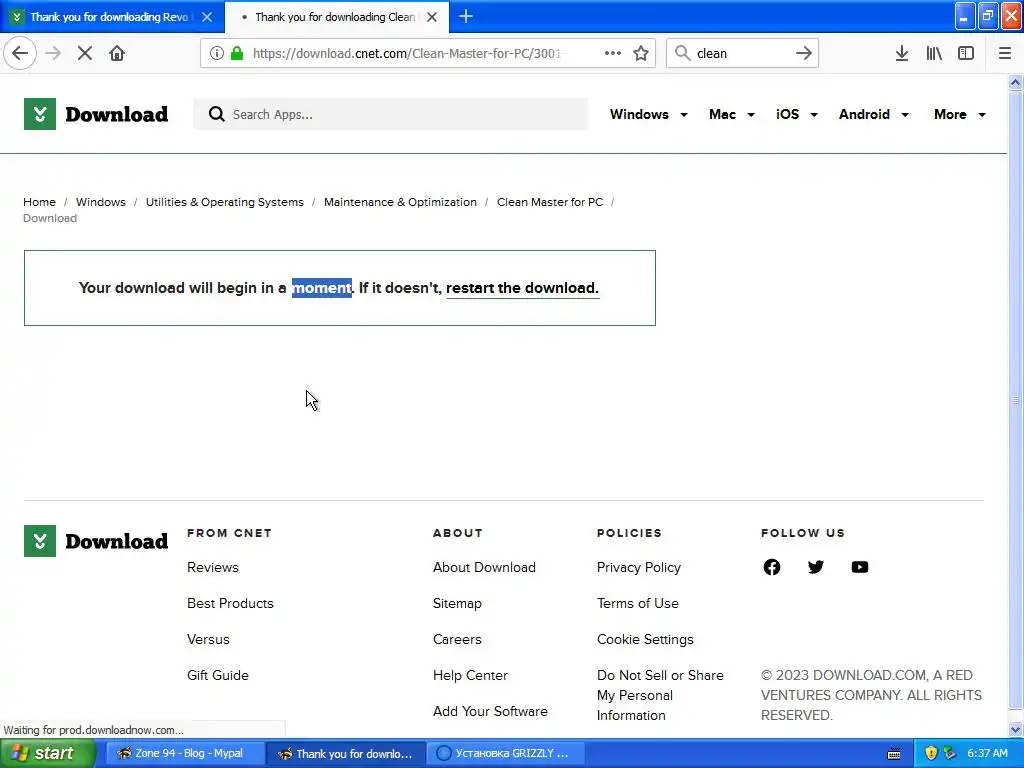Switch to the Revo download tab
This screenshot has height=768, width=1024.
111,17
